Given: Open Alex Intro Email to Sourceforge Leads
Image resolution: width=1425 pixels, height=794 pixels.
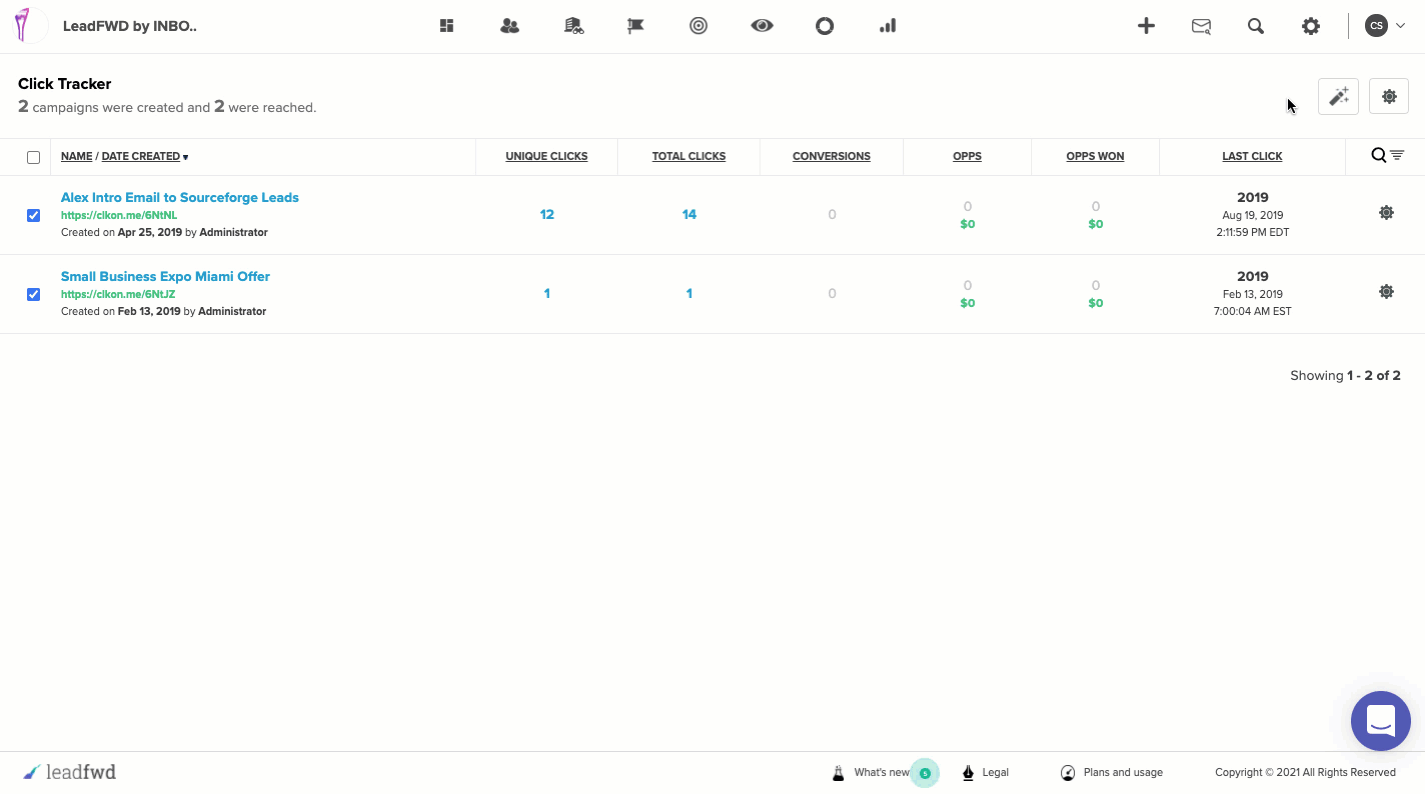Looking at the screenshot, I should tap(180, 197).
